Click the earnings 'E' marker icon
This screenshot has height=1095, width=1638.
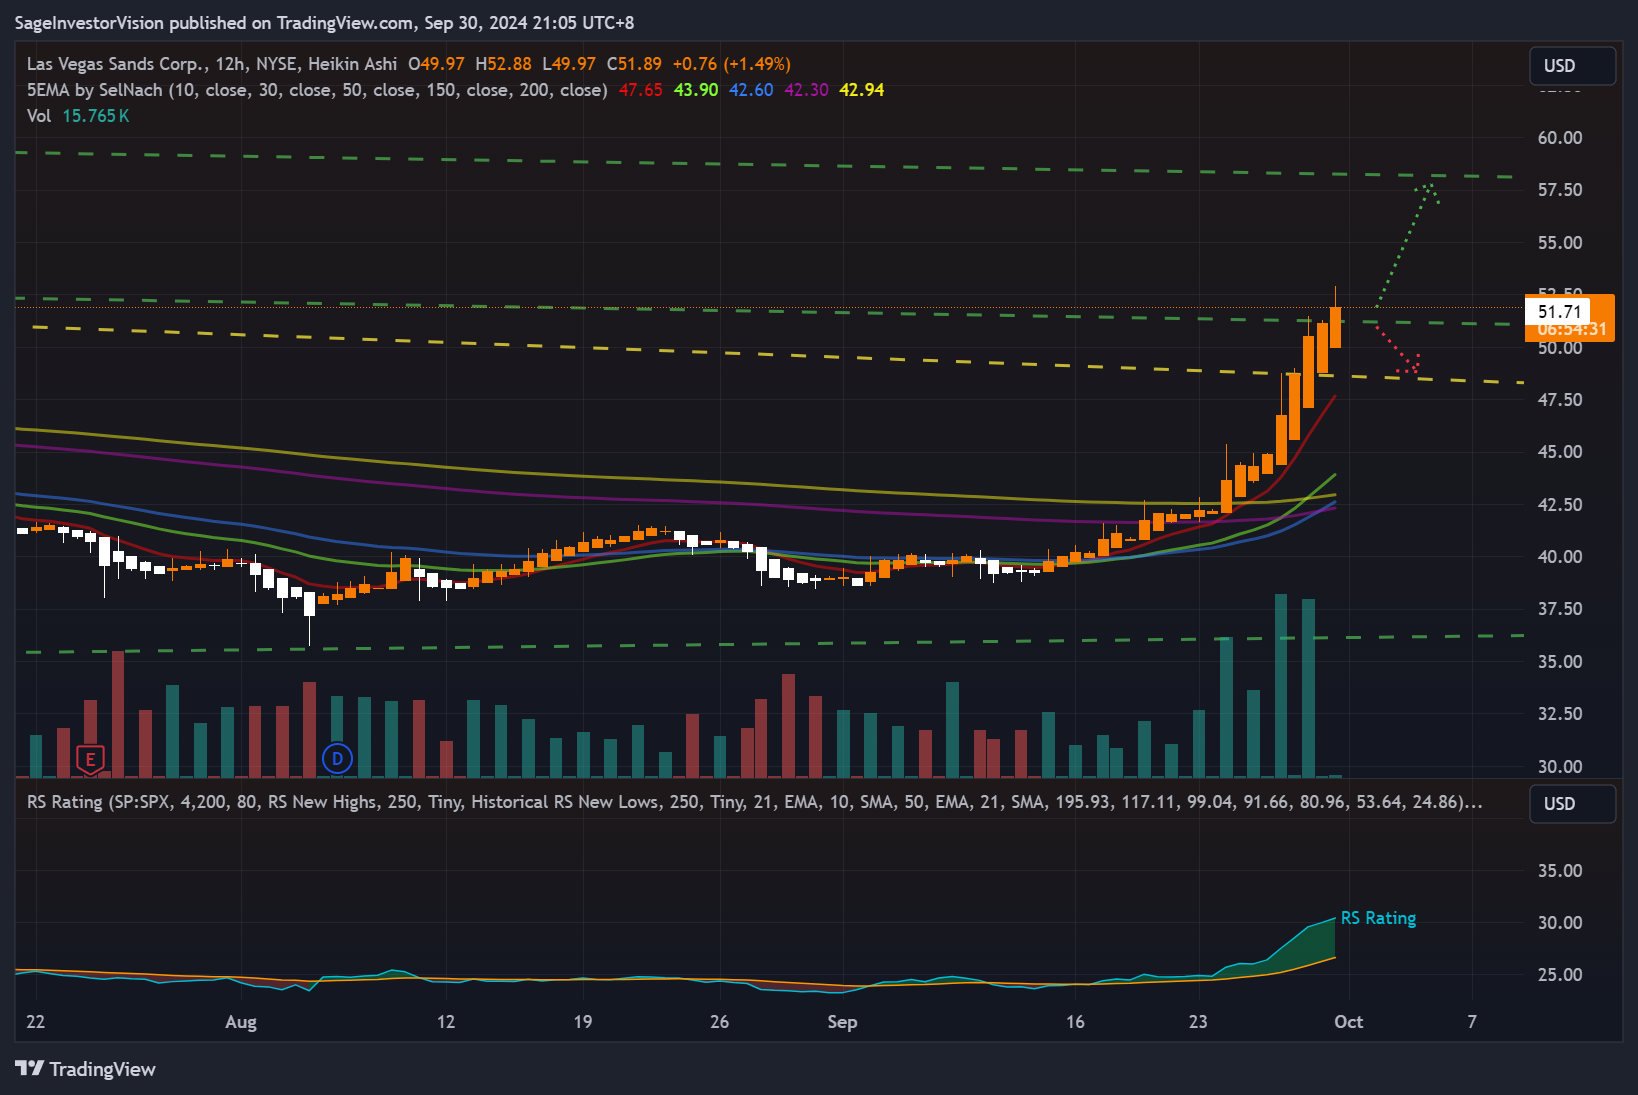click(x=90, y=760)
